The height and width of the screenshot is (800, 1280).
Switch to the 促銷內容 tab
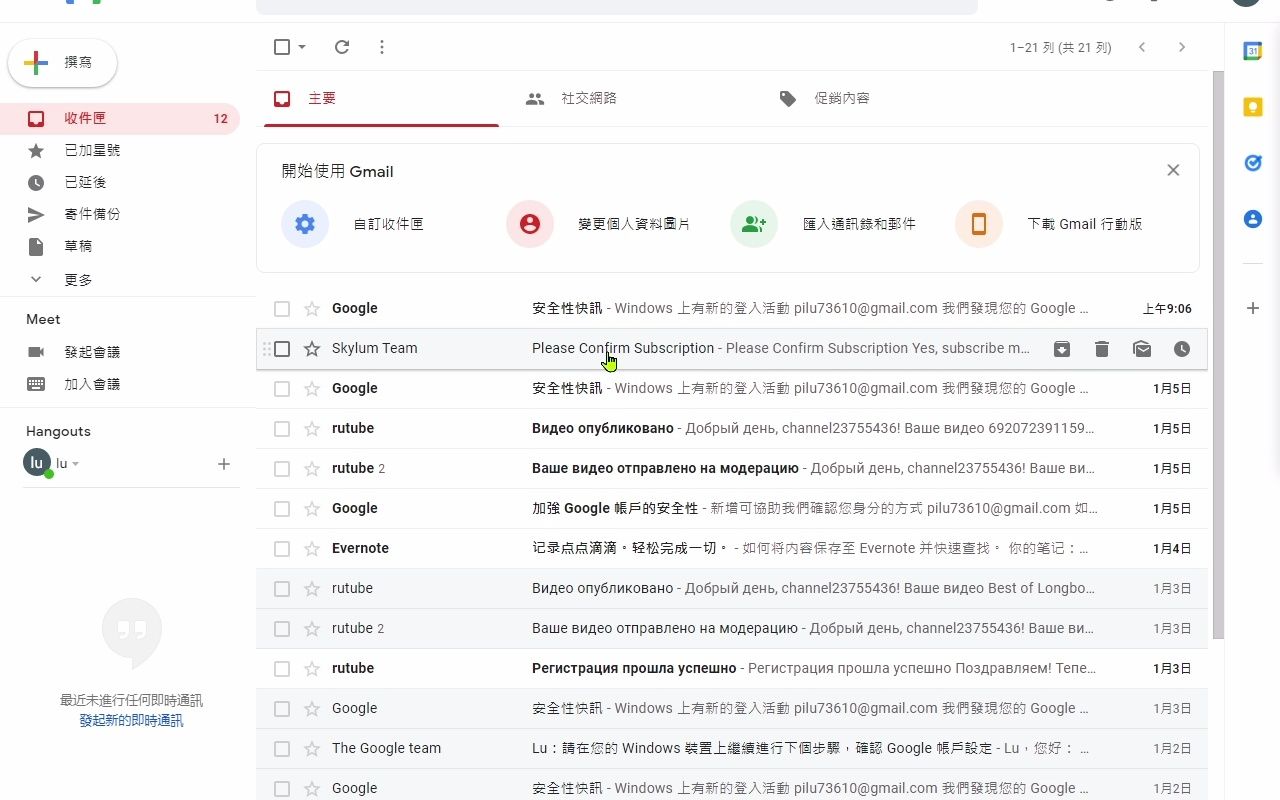click(x=841, y=98)
